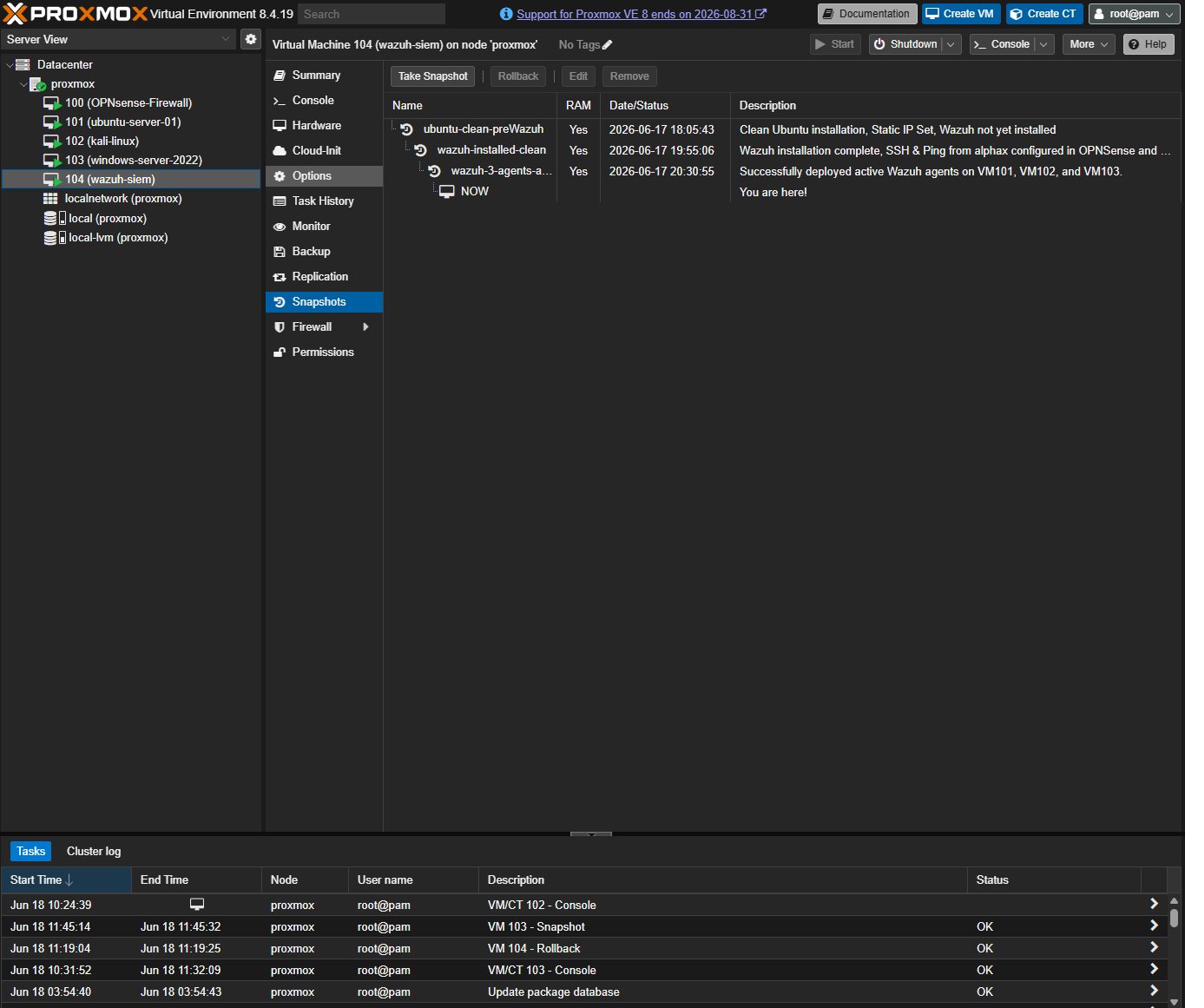Open the Permissions section
The image size is (1204, 1008).
click(324, 352)
